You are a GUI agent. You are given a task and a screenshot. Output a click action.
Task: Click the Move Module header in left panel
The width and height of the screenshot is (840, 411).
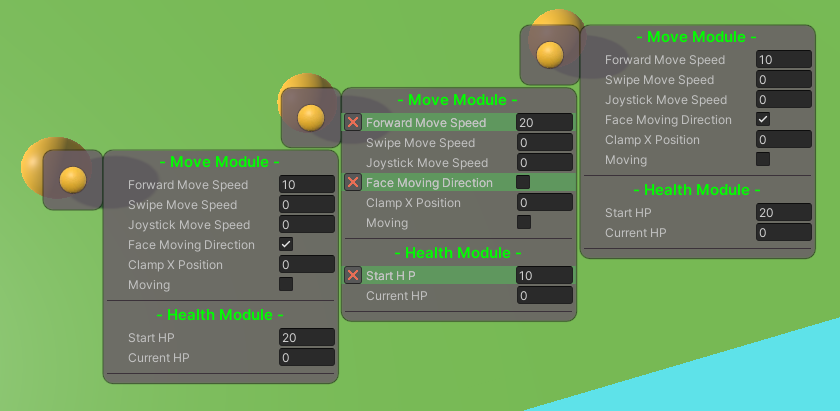coord(220,161)
